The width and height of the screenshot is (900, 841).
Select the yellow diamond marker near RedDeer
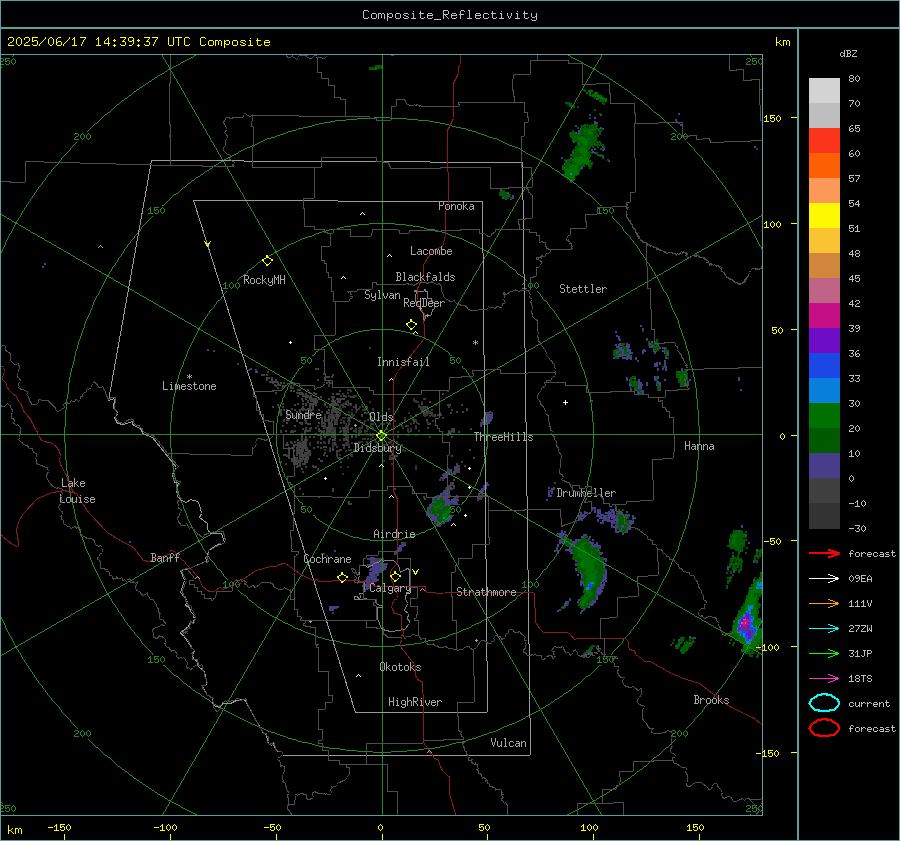click(x=411, y=325)
